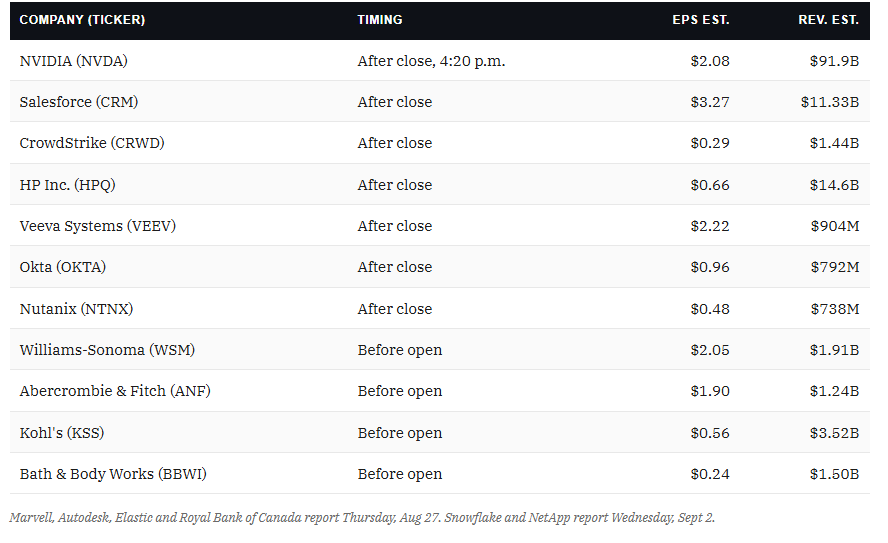888x543 pixels.
Task: Click the italic footnote about Marvell and Autodesk
Action: point(362,518)
